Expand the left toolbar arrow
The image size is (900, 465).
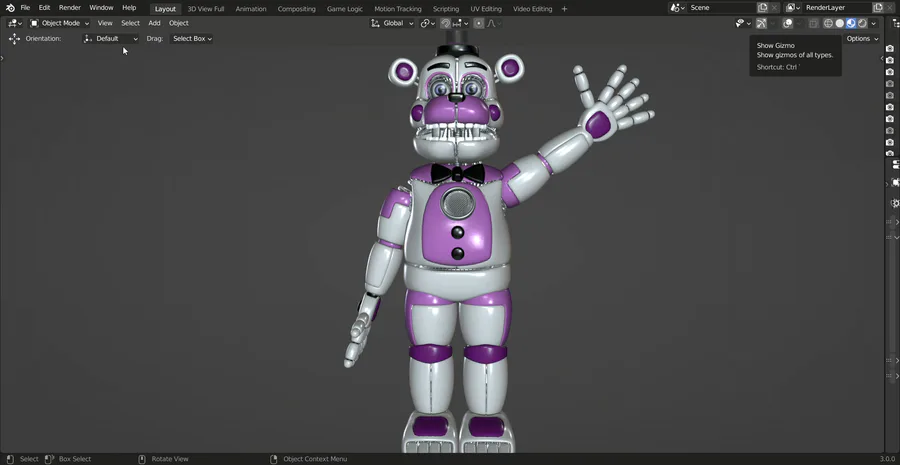(2, 58)
